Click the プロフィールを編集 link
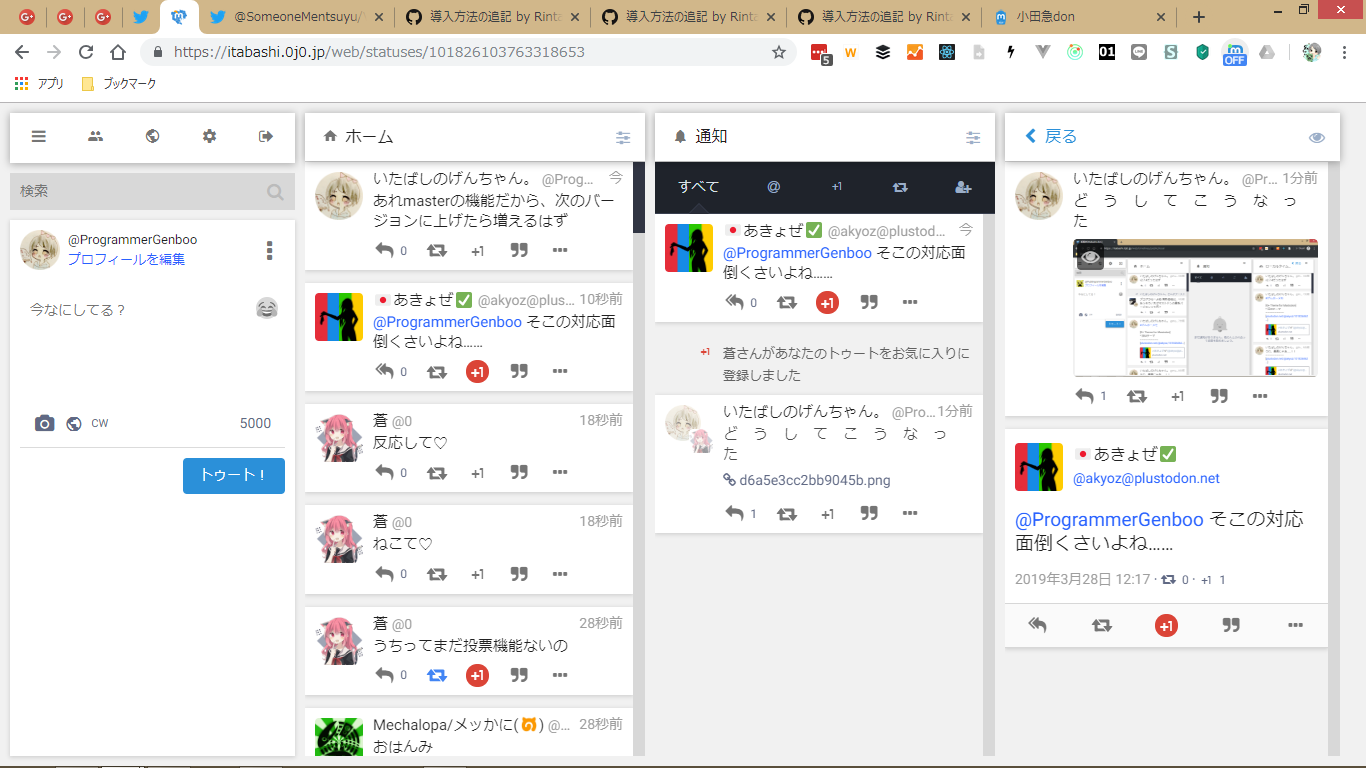Image resolution: width=1366 pixels, height=768 pixels. pos(126,259)
